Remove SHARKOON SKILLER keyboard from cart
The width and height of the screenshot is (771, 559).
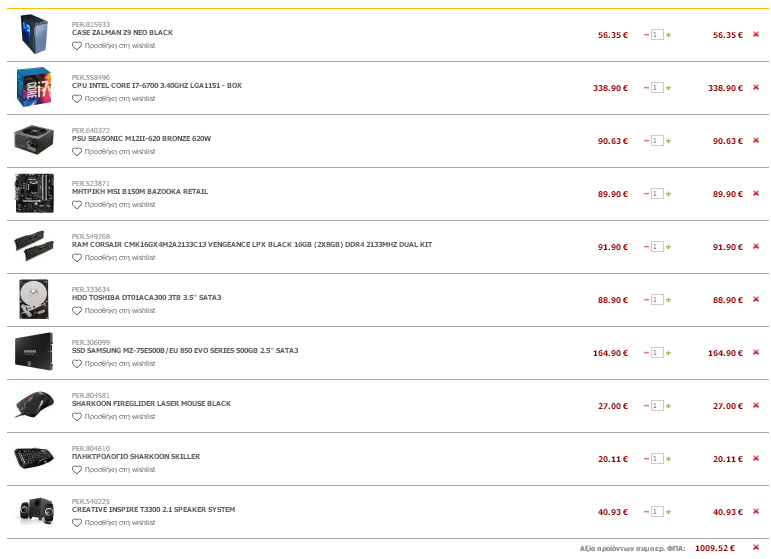click(x=756, y=459)
